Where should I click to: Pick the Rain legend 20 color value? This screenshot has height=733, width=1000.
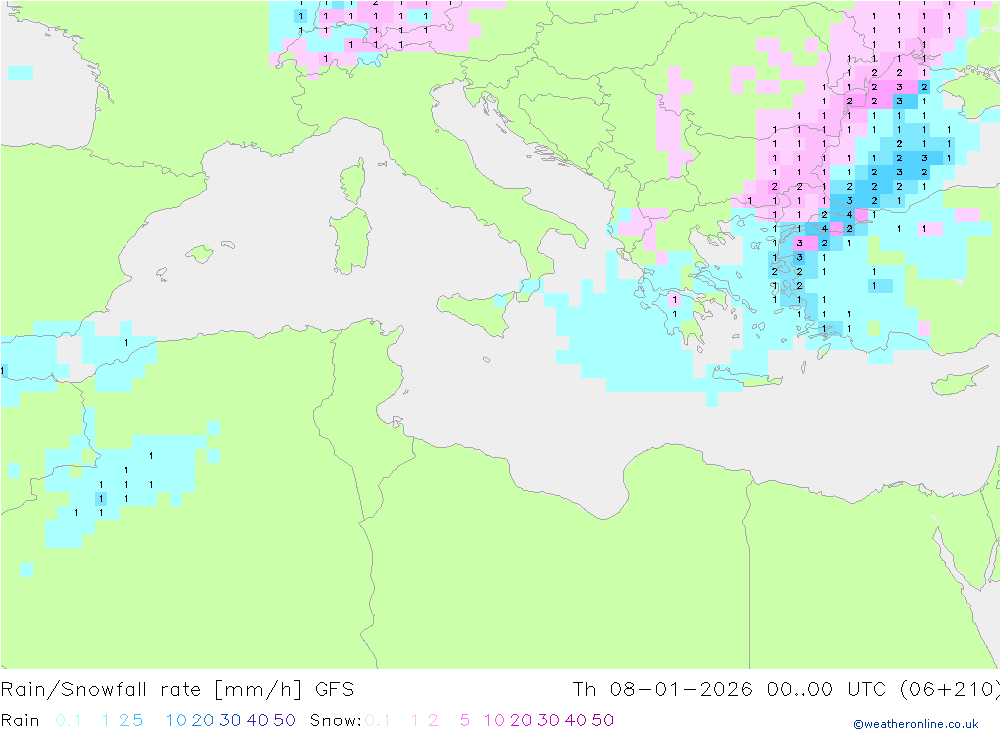(203, 720)
